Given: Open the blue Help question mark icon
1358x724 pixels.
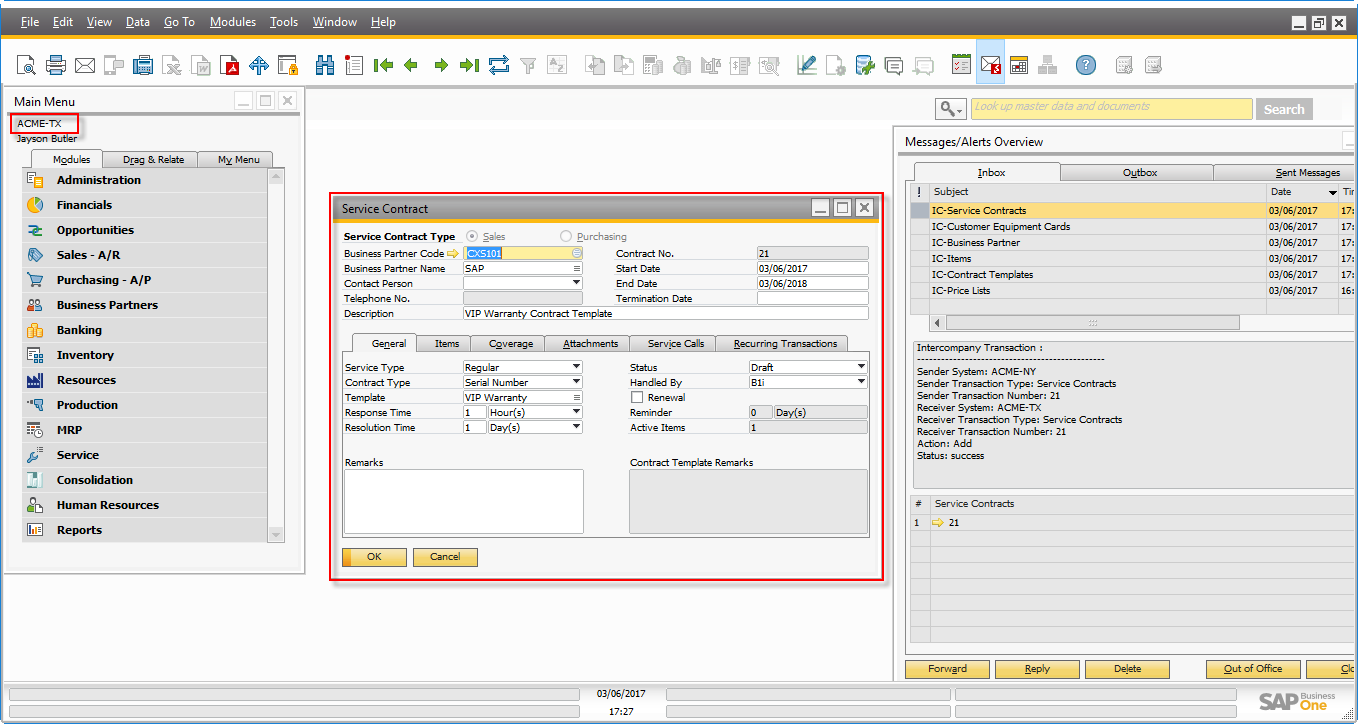Looking at the screenshot, I should click(x=1086, y=66).
